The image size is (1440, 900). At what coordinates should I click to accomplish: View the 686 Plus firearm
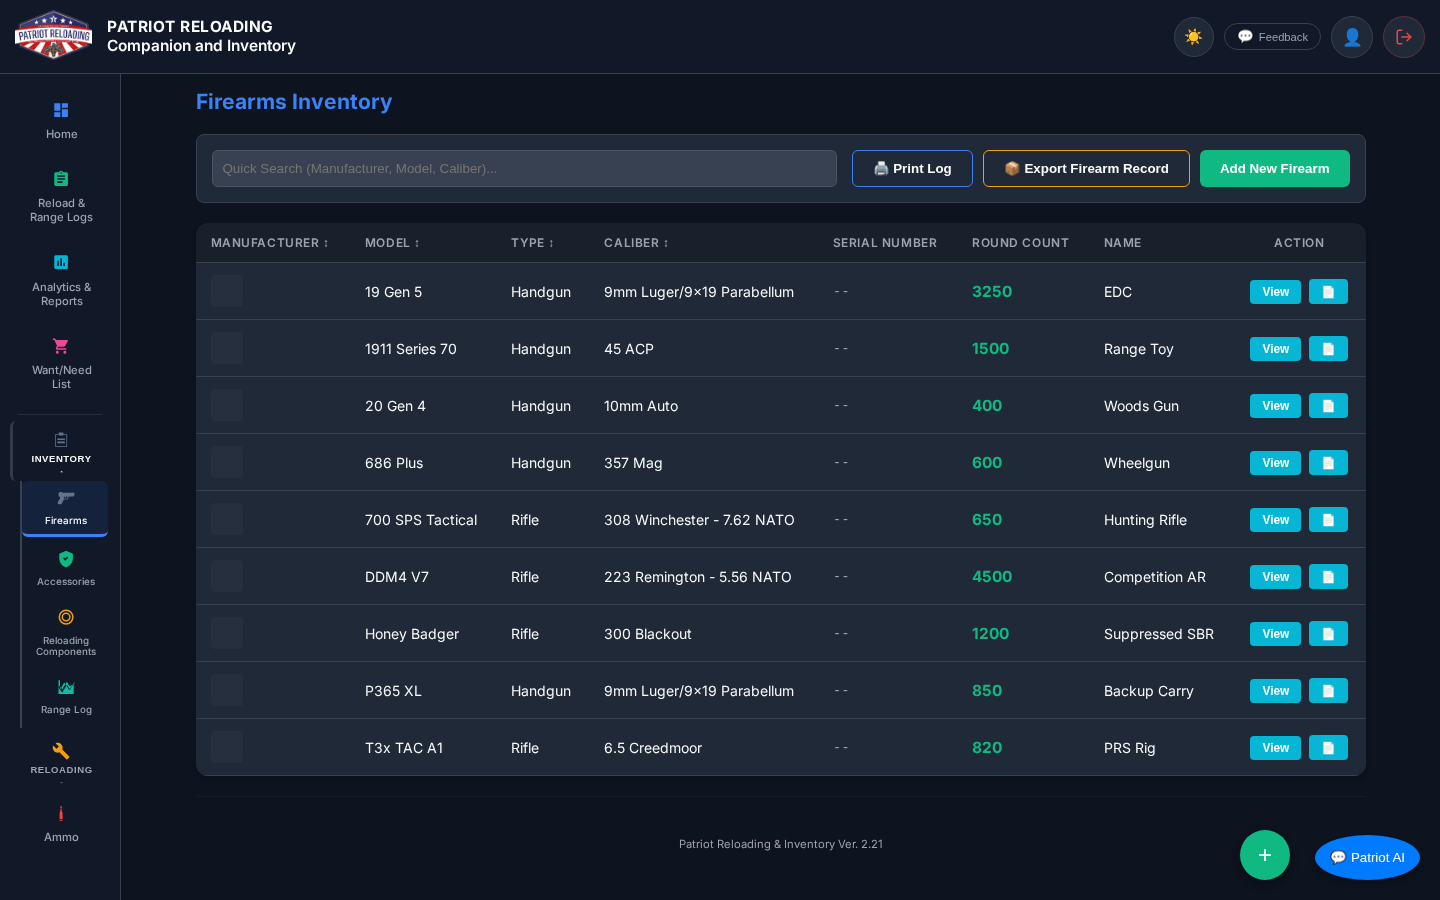[x=1275, y=463]
